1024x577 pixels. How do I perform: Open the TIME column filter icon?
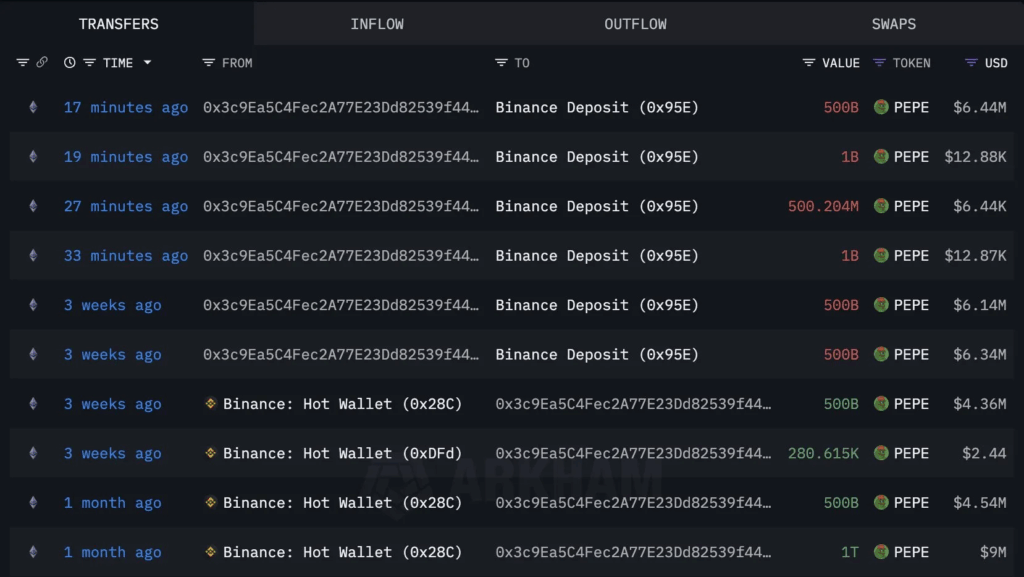point(89,62)
